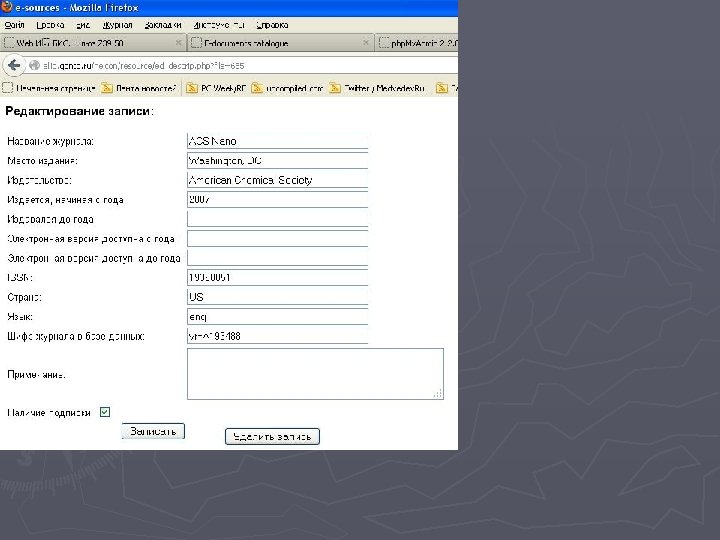The image size is (720, 540).
Task: Switch to the E-documents catalogue tab
Action: coord(280,43)
